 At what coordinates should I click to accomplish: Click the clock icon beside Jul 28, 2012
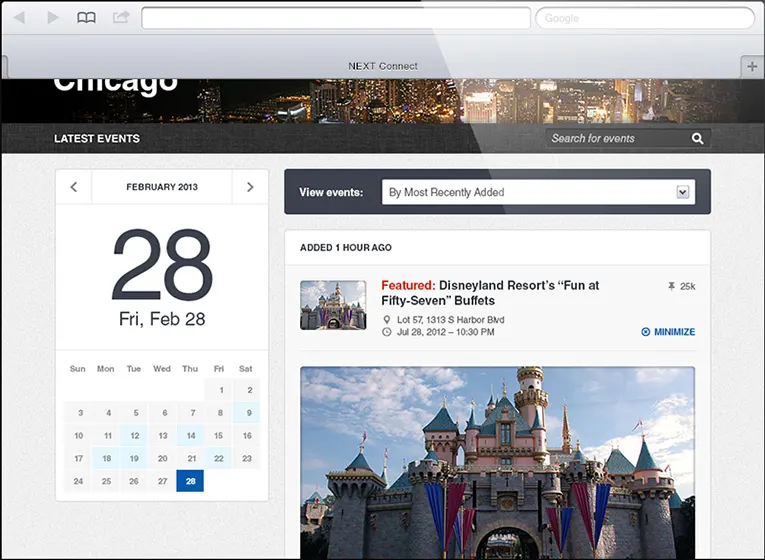(x=386, y=332)
